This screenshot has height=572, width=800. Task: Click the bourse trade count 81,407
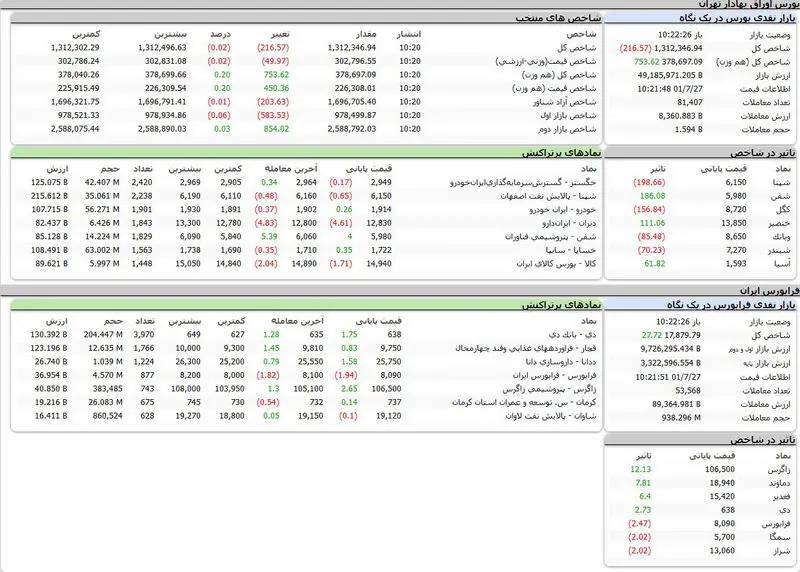[690, 103]
